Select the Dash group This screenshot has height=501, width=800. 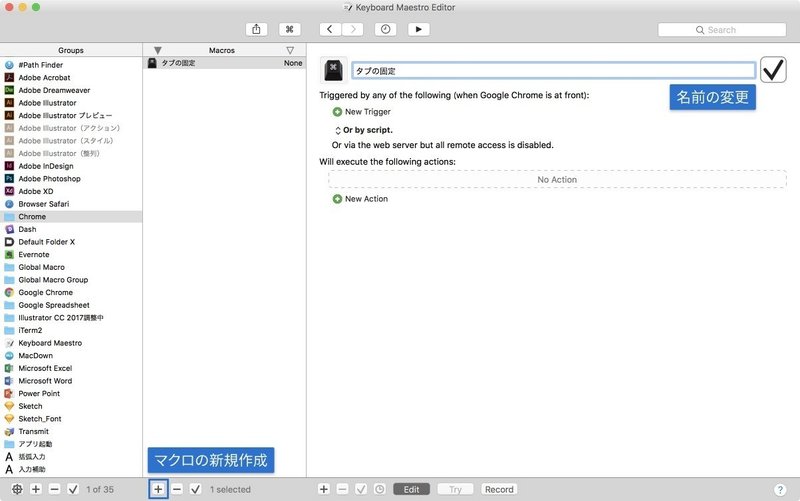coord(71,230)
